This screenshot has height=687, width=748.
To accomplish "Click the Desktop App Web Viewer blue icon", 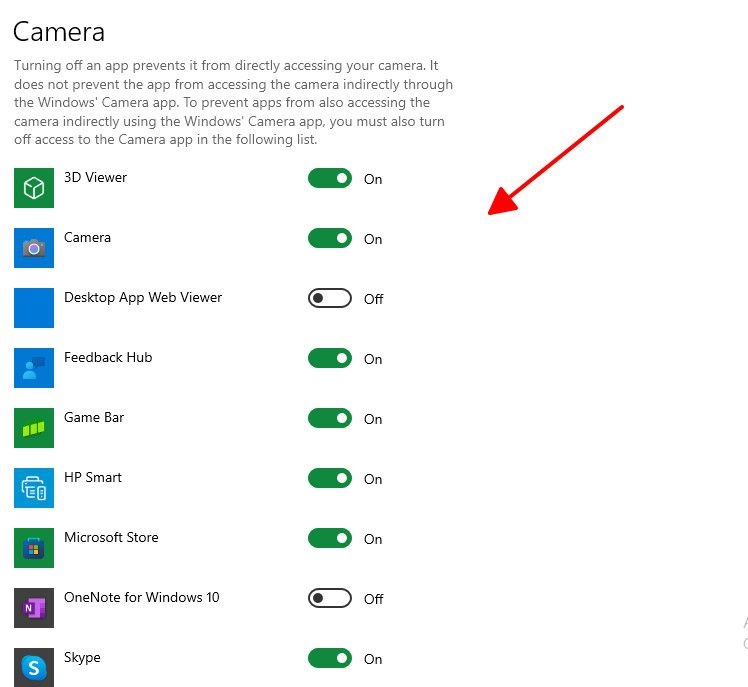I will tap(34, 308).
